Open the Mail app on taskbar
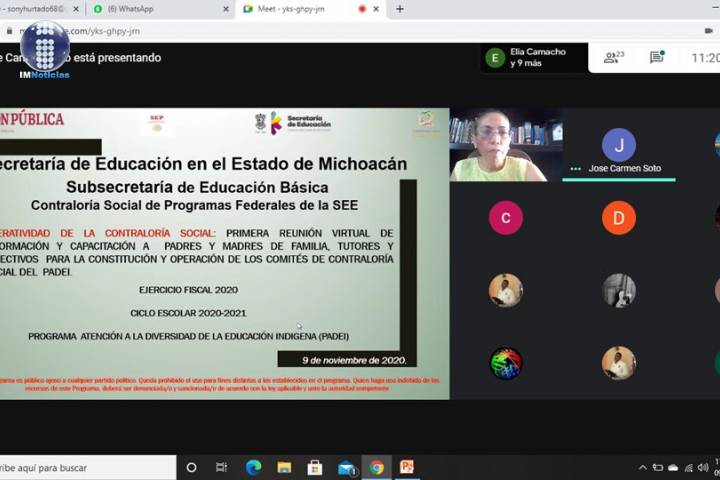Viewport: 720px width, 480px height. click(346, 467)
